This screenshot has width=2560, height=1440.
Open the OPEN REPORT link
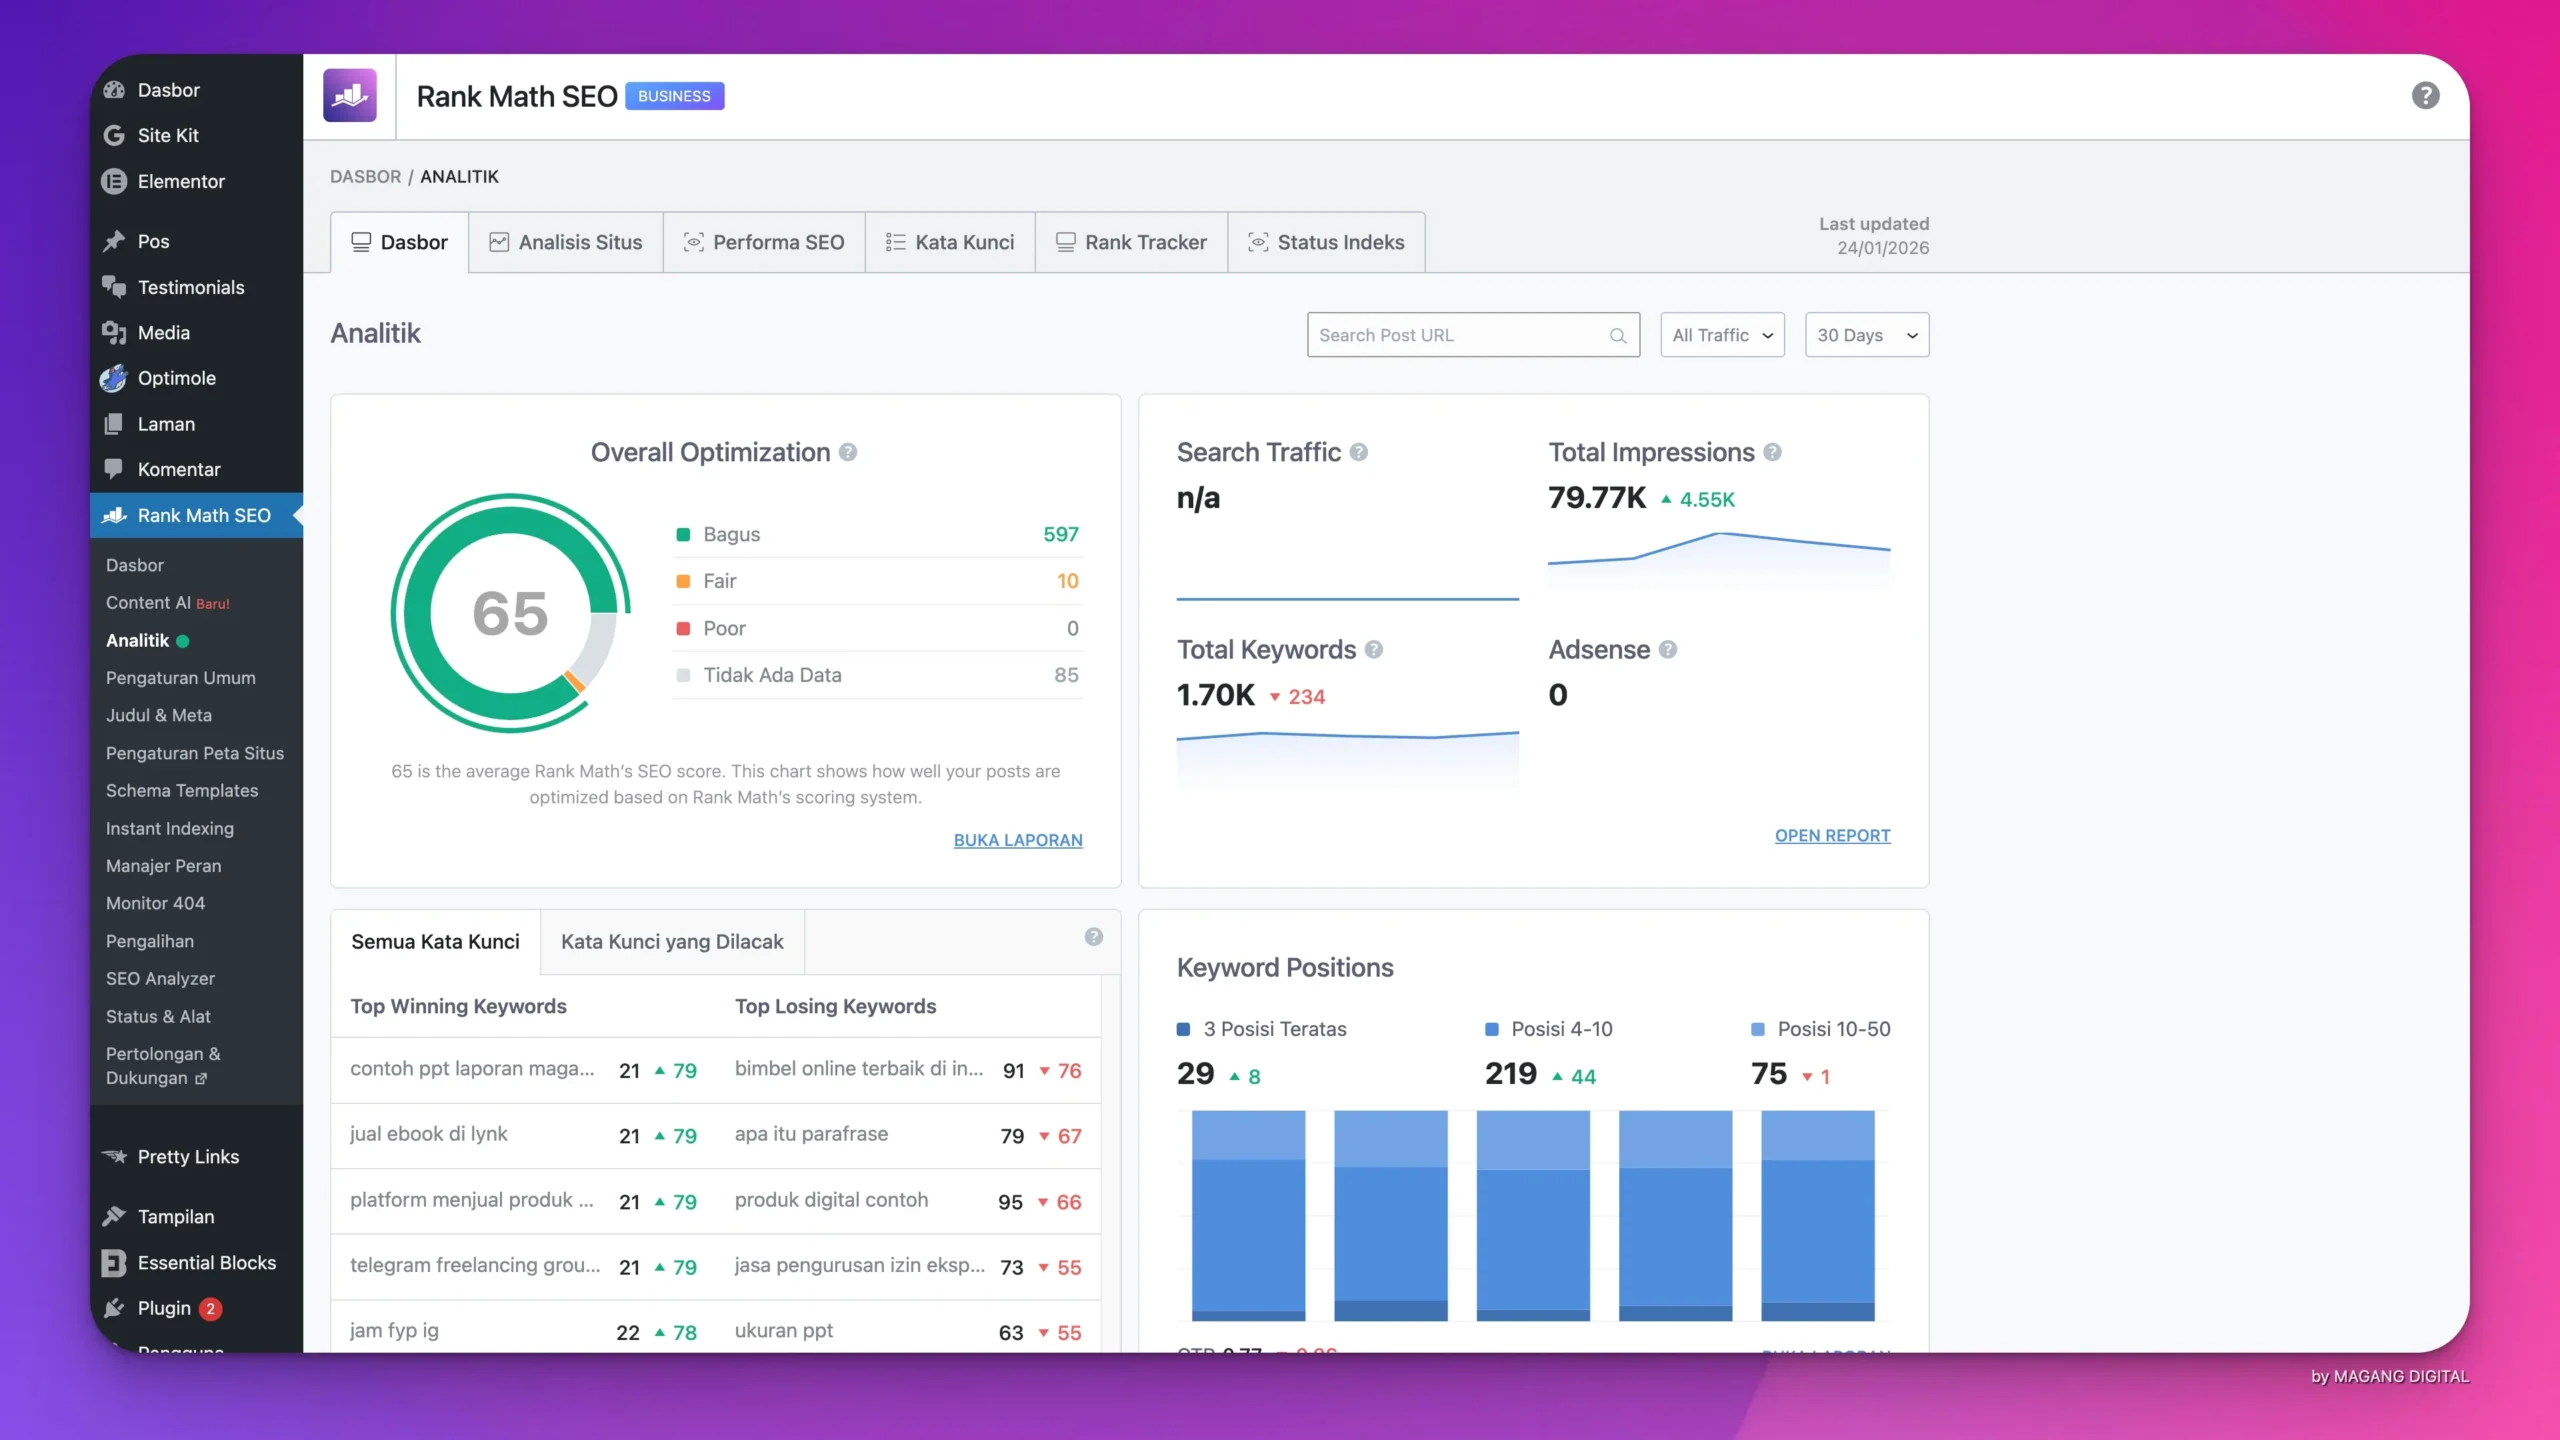click(1832, 836)
